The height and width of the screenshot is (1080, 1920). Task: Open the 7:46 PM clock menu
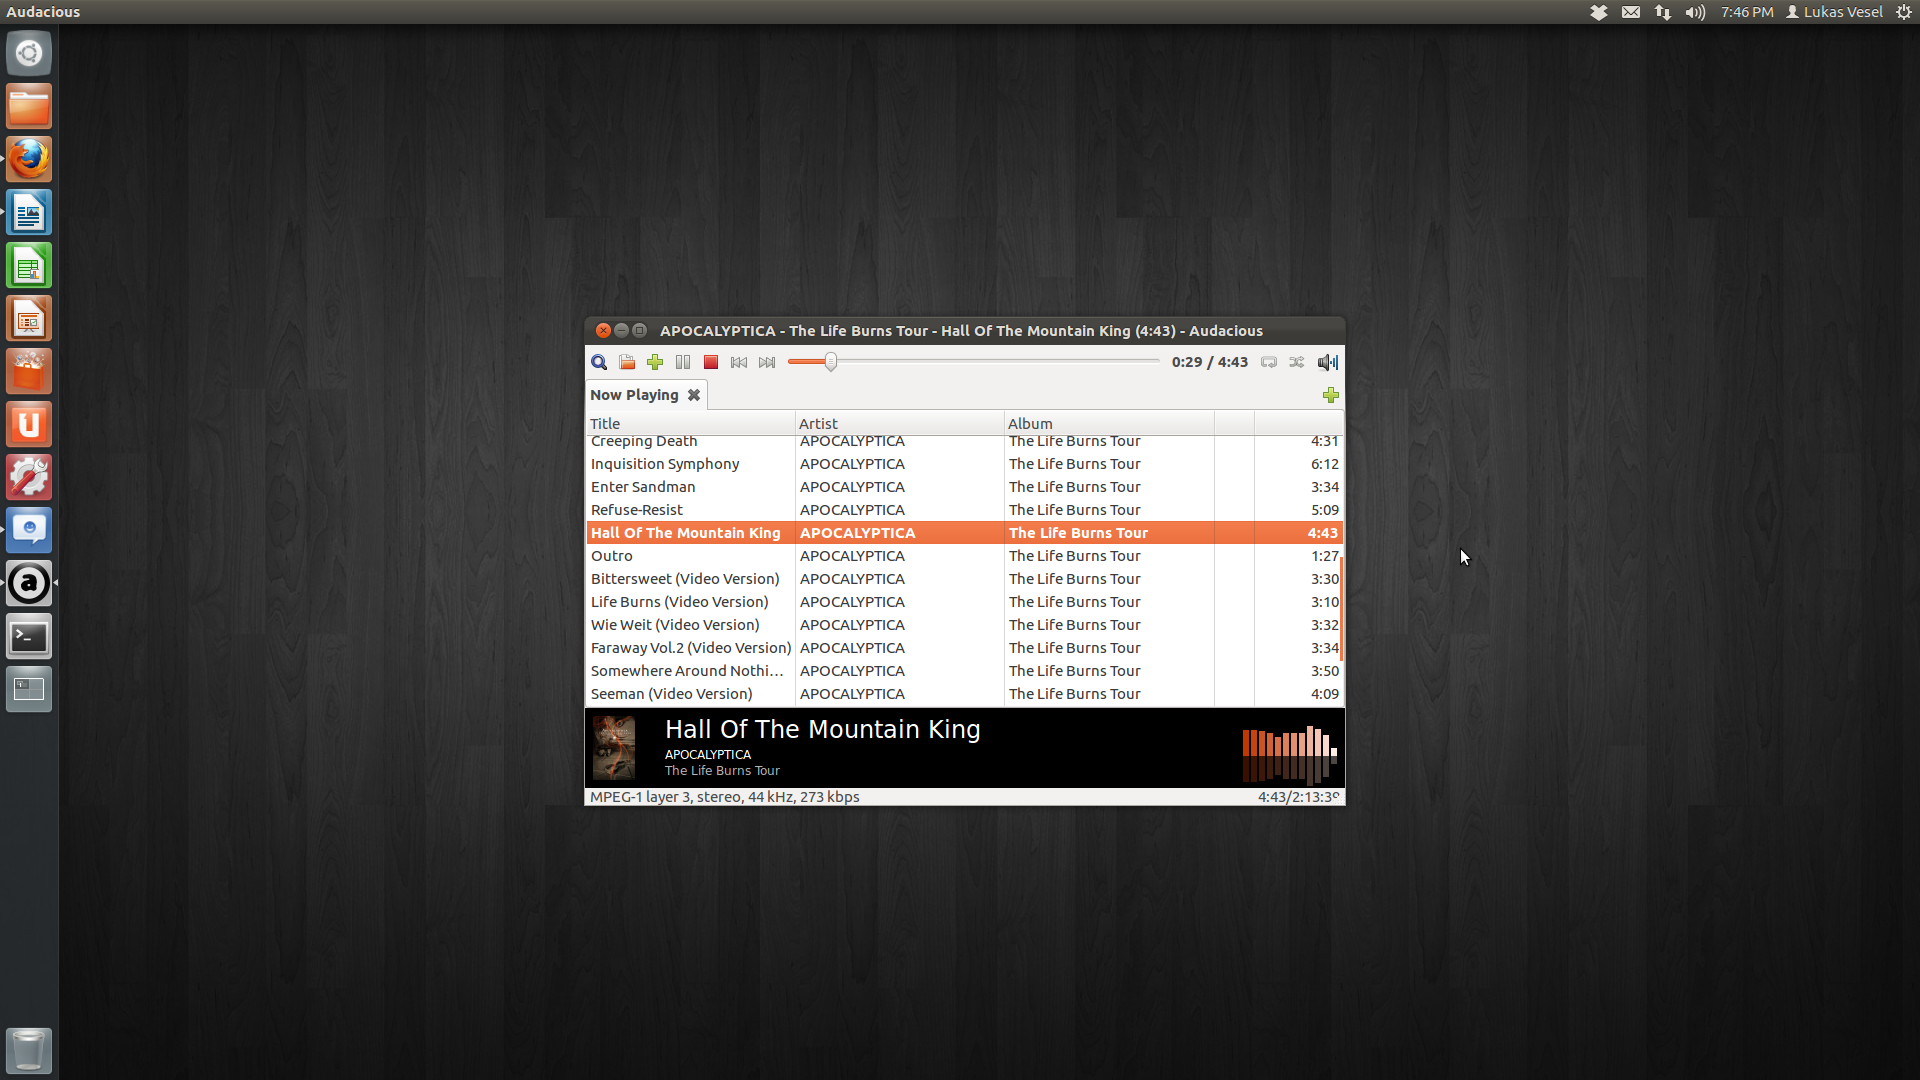[x=1747, y=12]
